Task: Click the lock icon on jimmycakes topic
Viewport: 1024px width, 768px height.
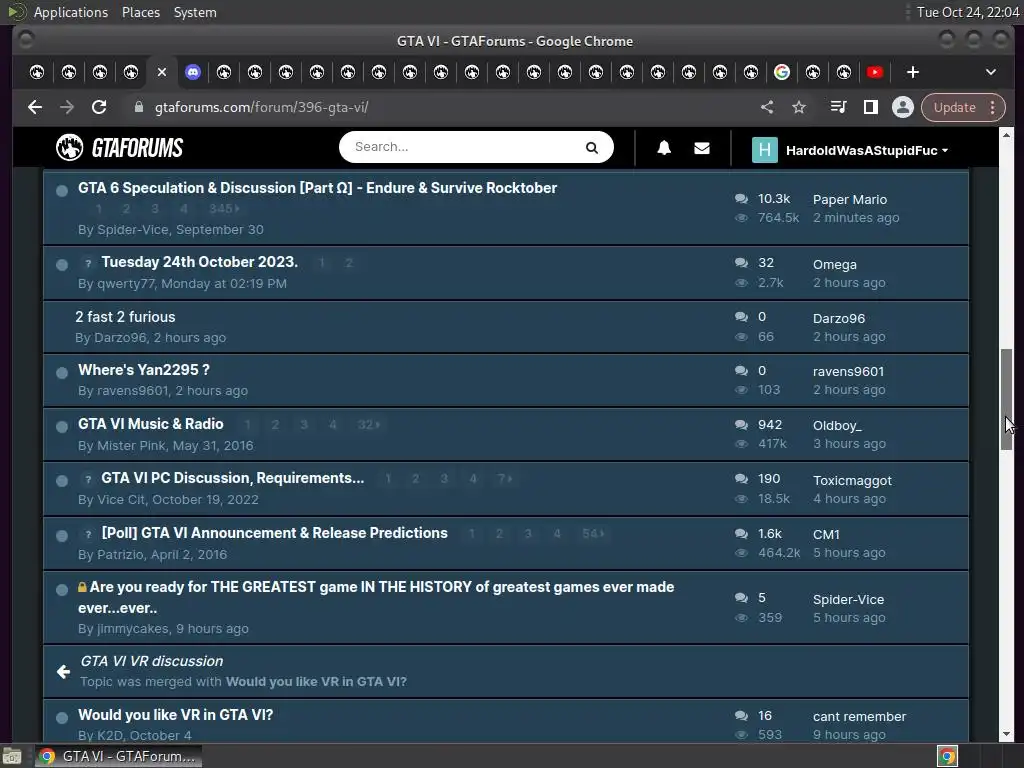Action: [x=82, y=587]
